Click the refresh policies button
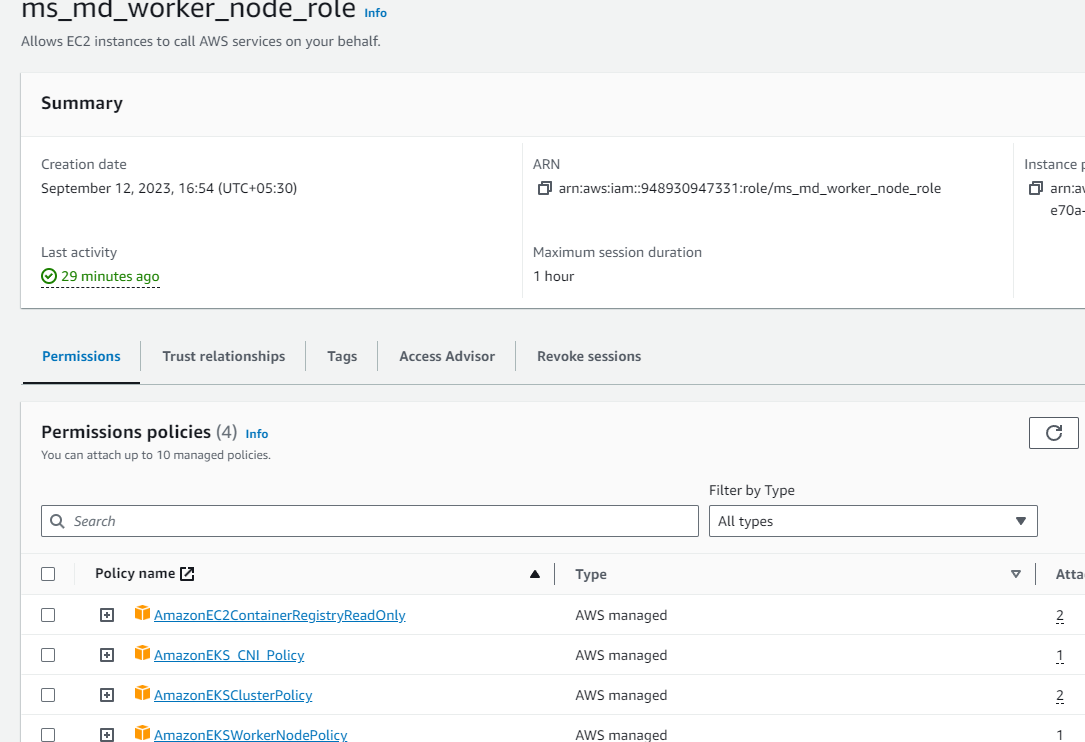This screenshot has width=1085, height=742. [x=1053, y=433]
